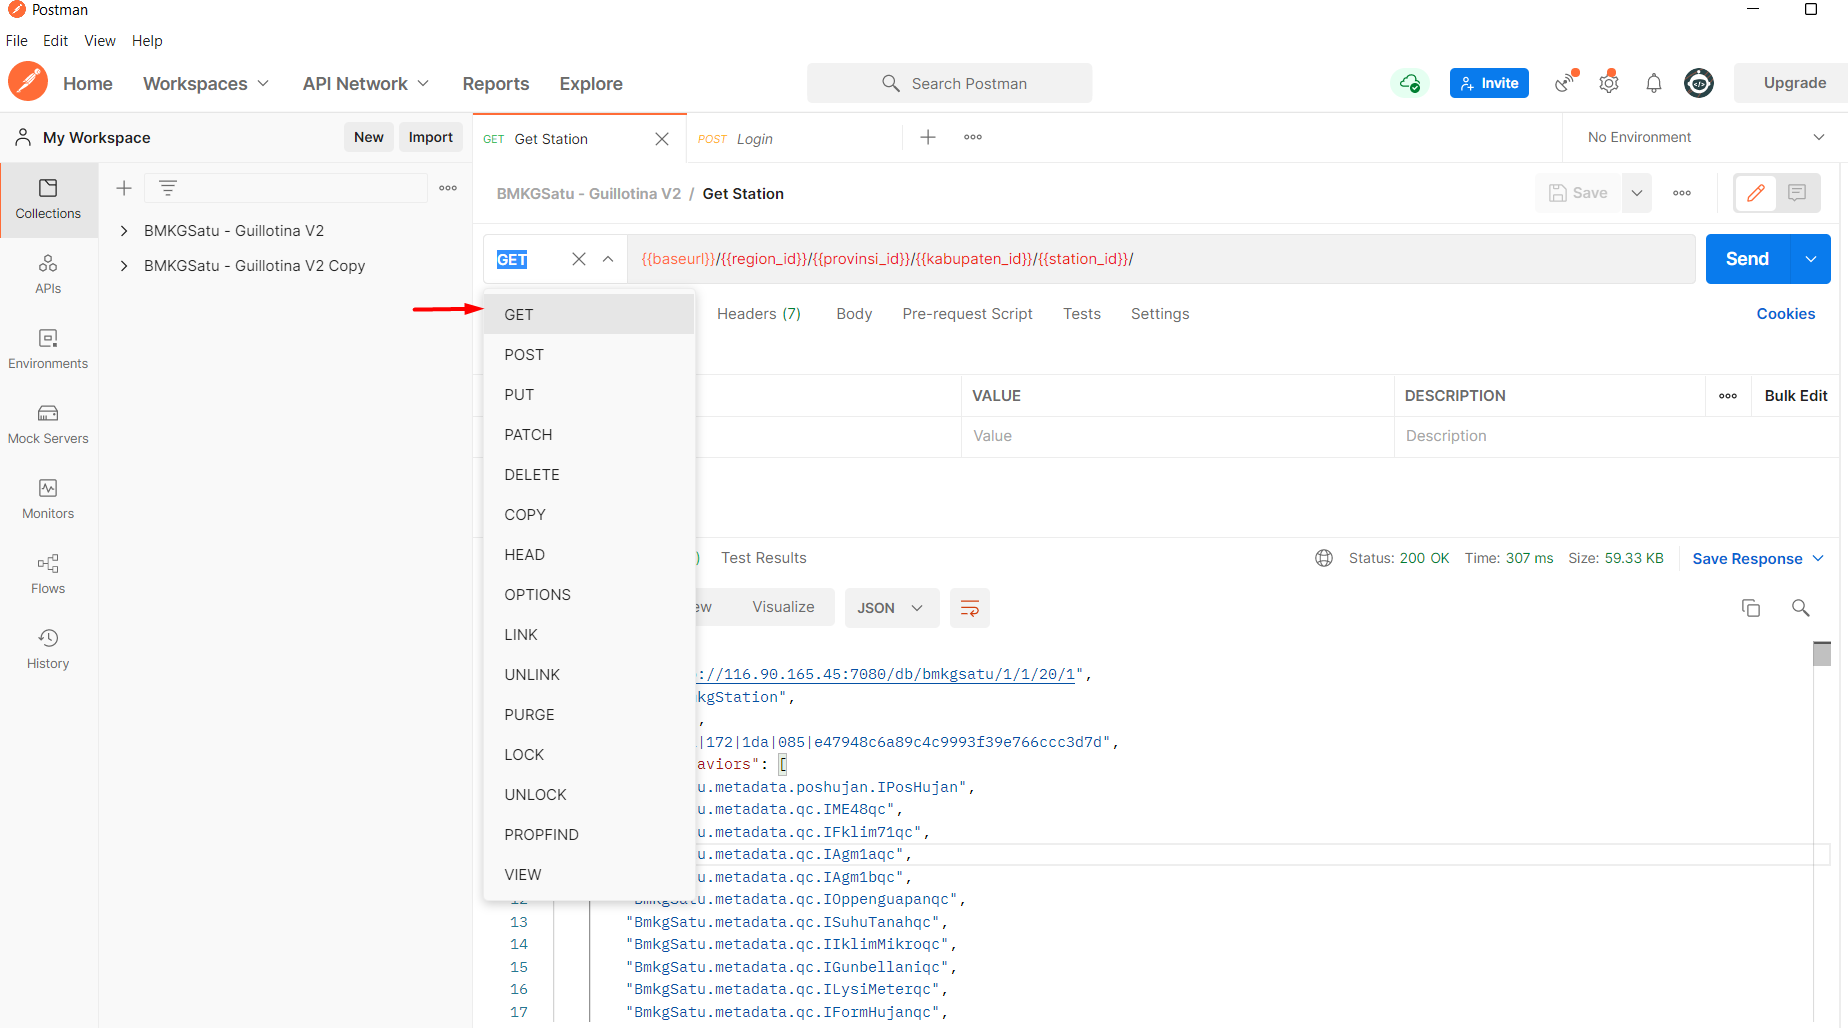Open Collections sidebar panel
Viewport: 1848px width, 1028px height.
[x=48, y=199]
